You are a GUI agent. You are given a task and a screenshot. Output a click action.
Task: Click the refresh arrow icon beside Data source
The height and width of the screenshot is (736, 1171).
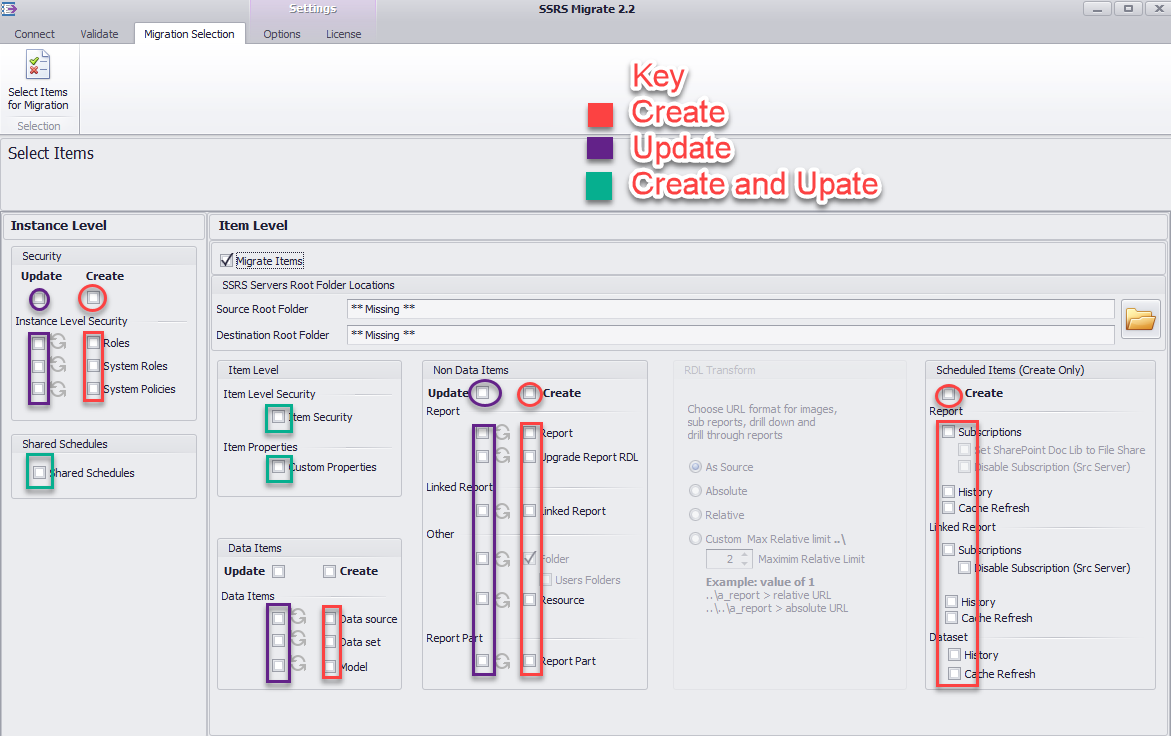pos(299,617)
